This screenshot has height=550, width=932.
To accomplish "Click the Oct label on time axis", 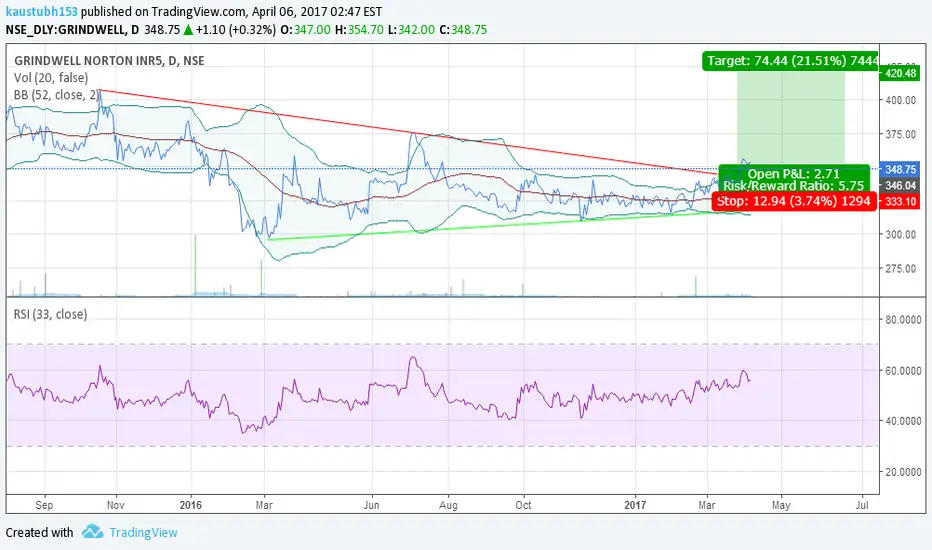I will click(x=523, y=505).
